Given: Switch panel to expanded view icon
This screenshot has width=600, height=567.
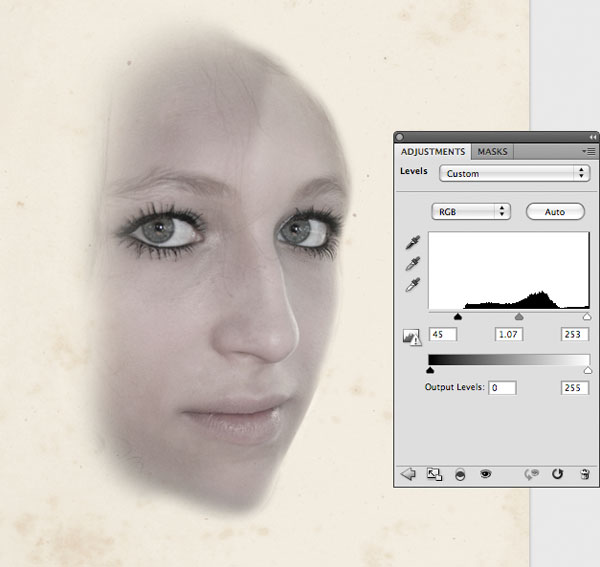Looking at the screenshot, I should coord(434,474).
